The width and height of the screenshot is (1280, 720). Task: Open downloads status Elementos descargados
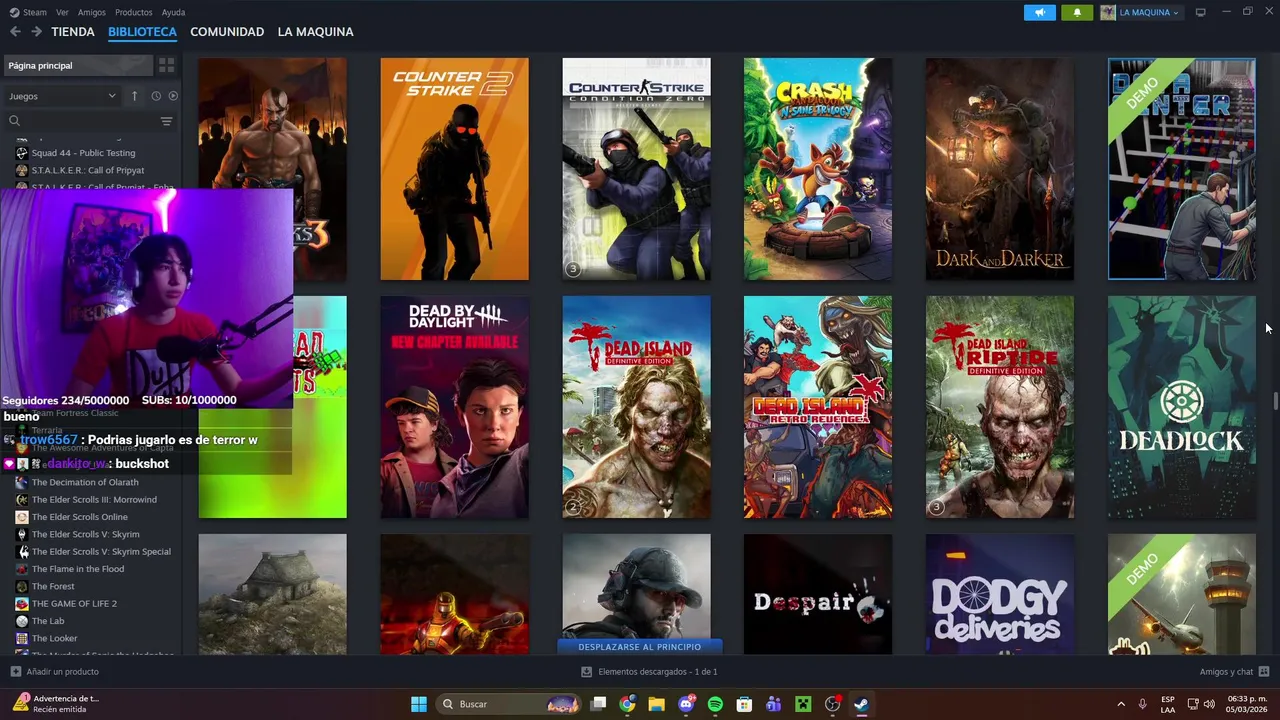(649, 672)
